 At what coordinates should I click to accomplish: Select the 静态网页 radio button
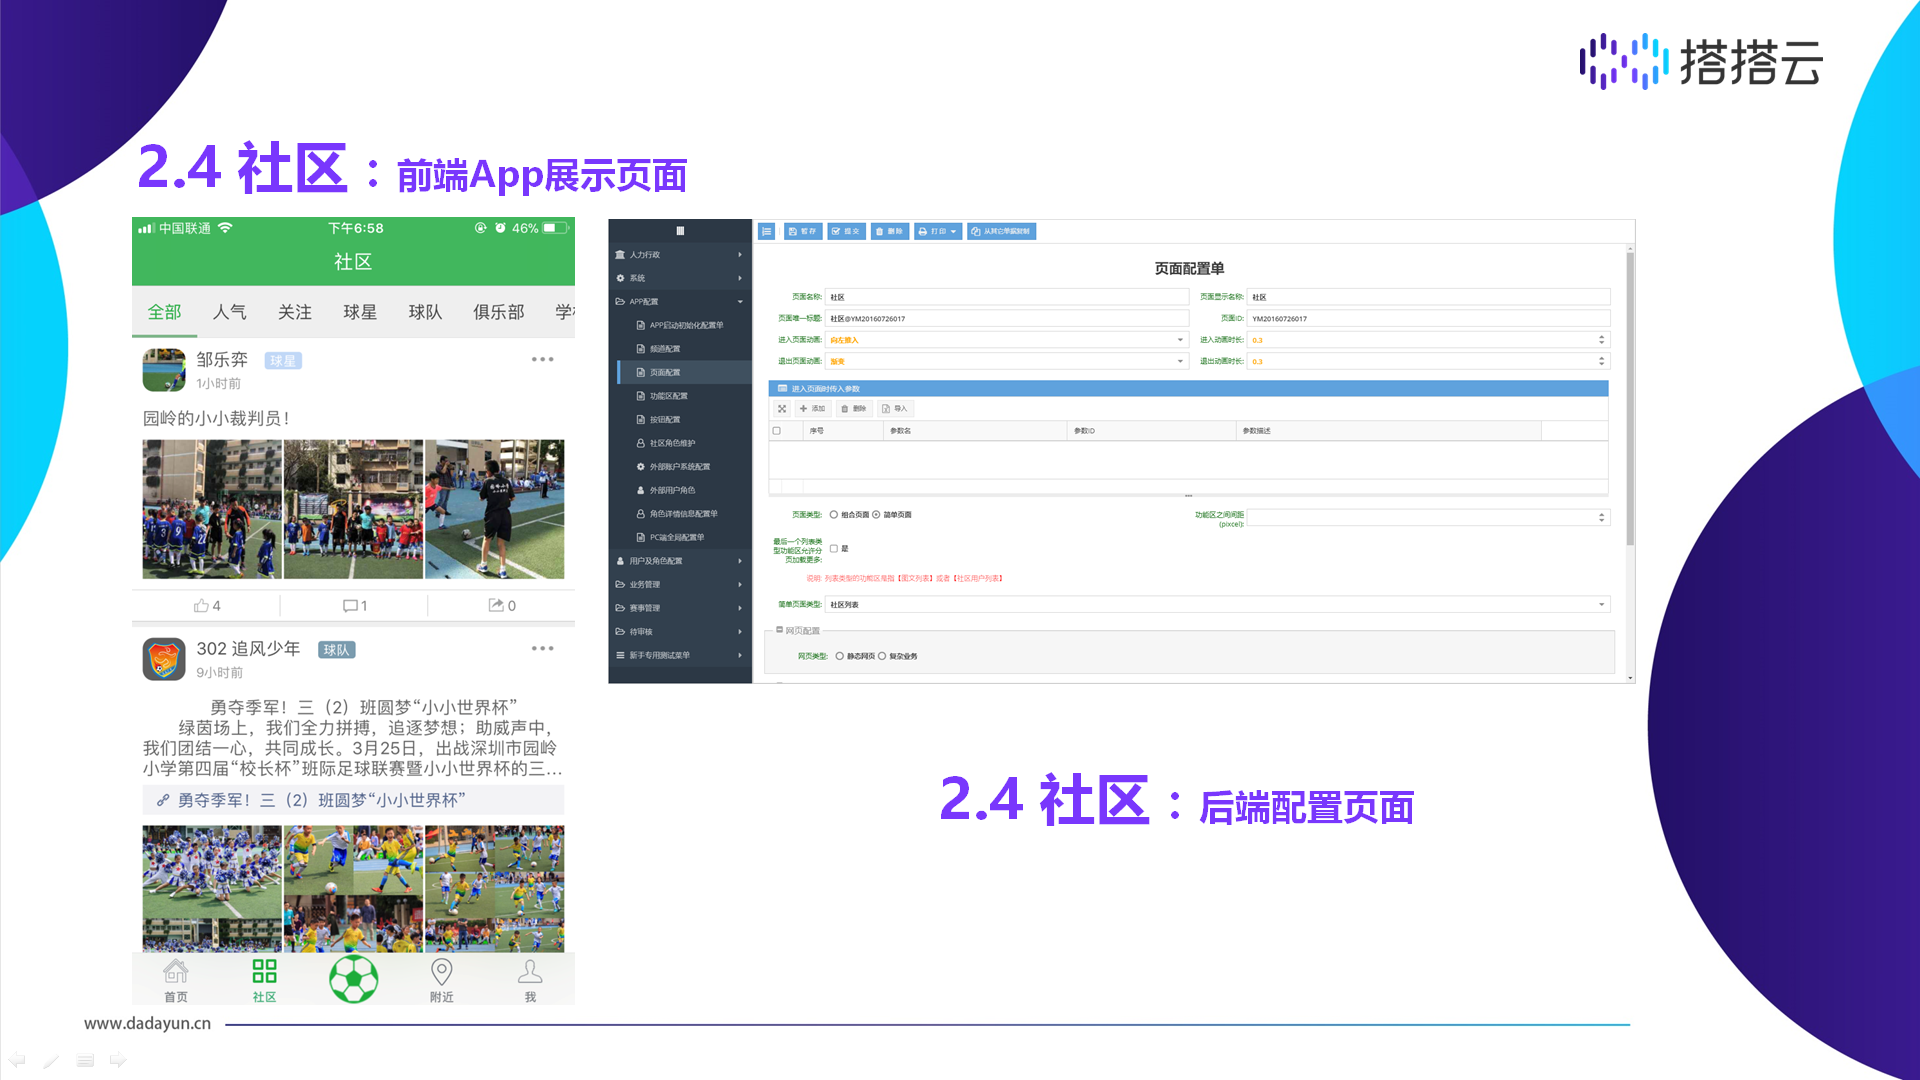coord(840,656)
